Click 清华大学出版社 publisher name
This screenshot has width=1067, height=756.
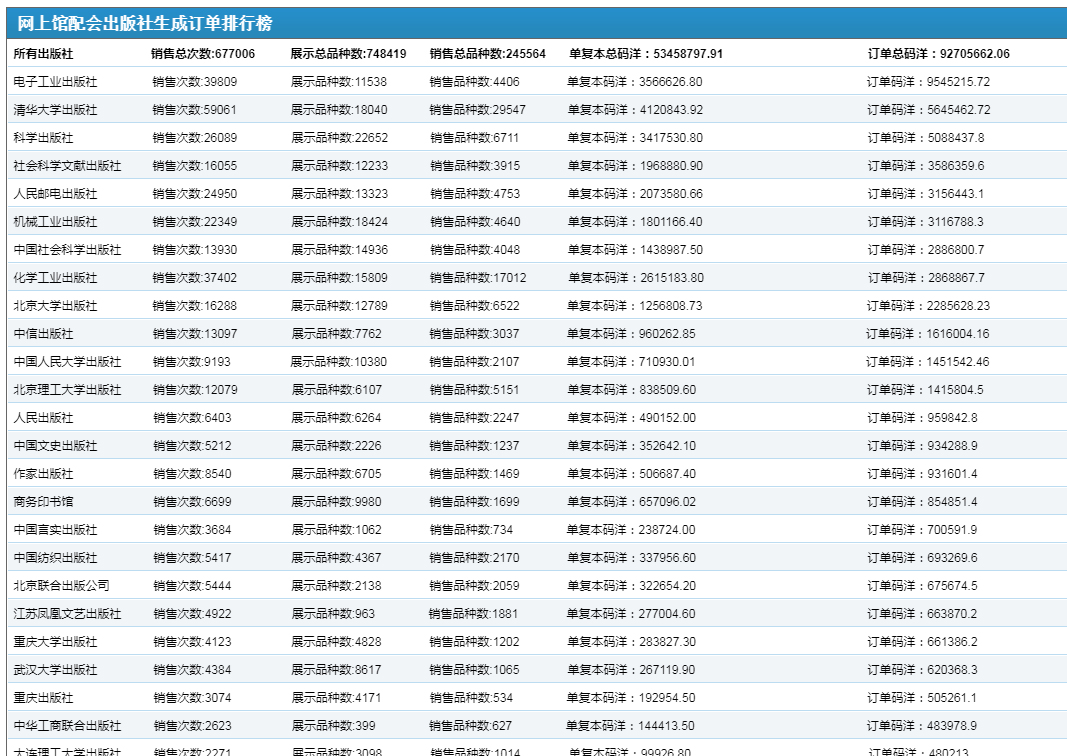[55, 110]
